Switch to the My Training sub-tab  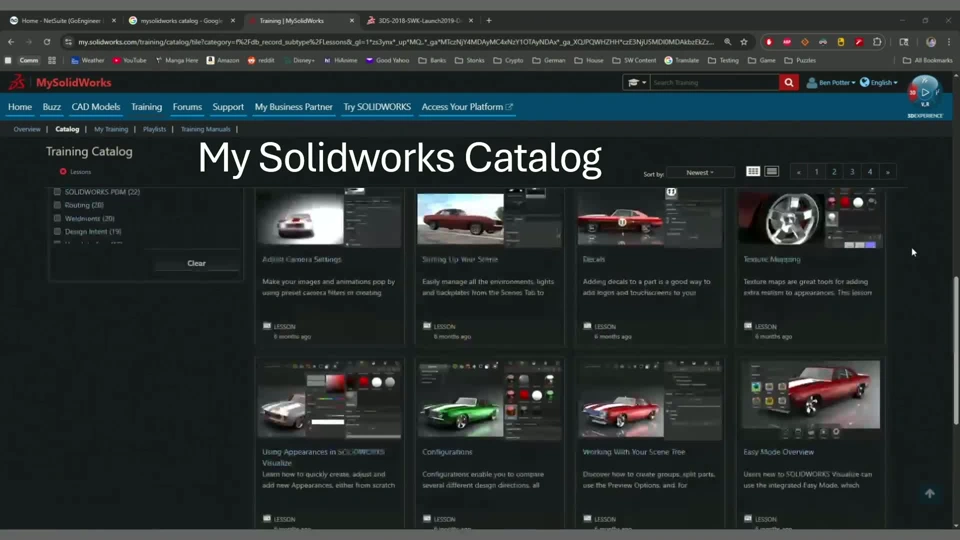(111, 129)
